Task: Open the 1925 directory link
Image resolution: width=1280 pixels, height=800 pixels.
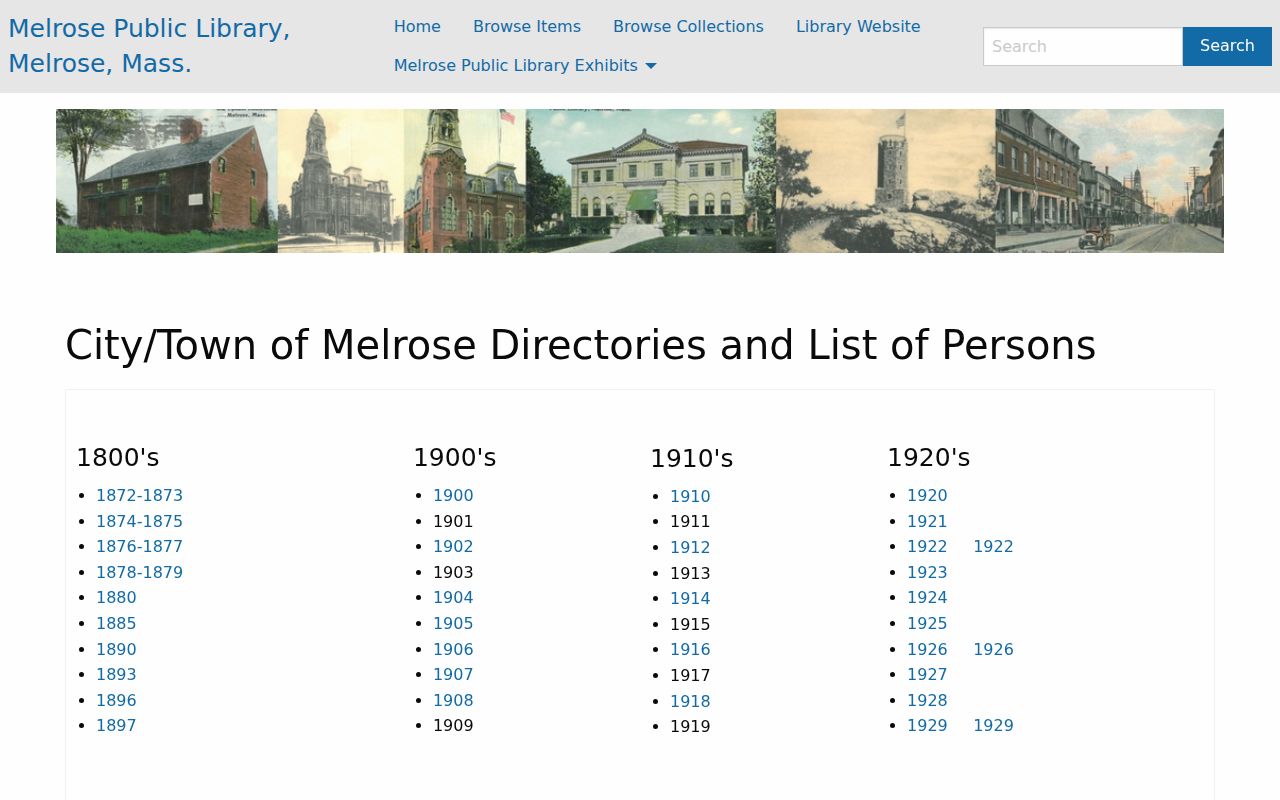Action: pyautogui.click(x=927, y=624)
